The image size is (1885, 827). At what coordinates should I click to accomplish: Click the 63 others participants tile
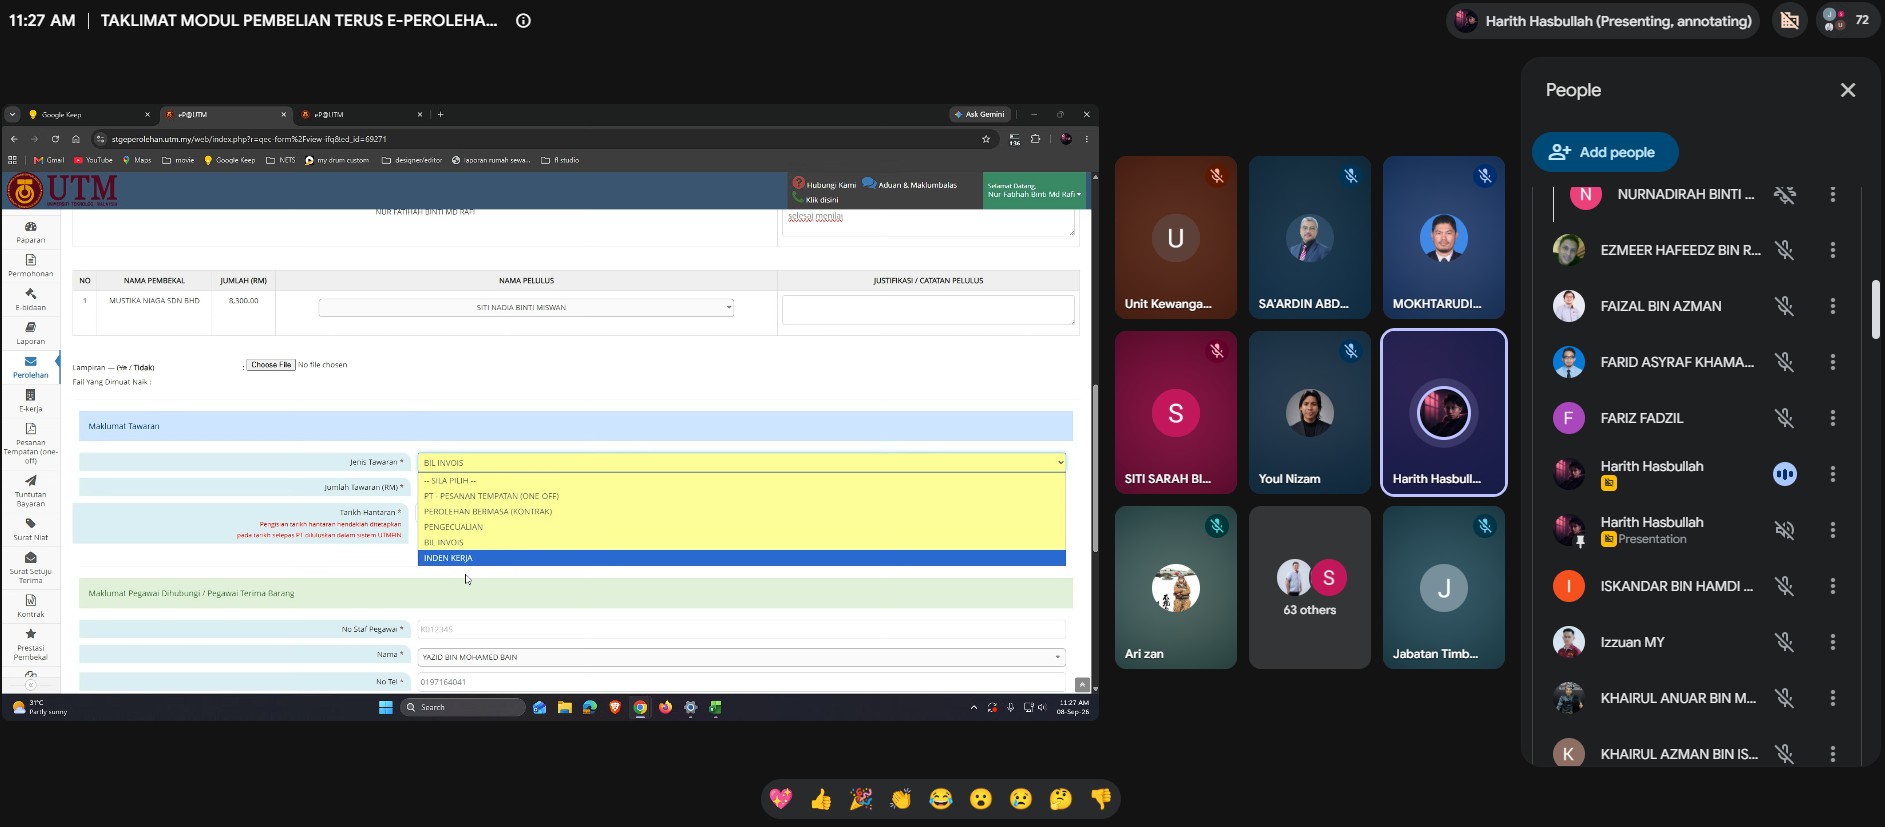click(x=1310, y=588)
